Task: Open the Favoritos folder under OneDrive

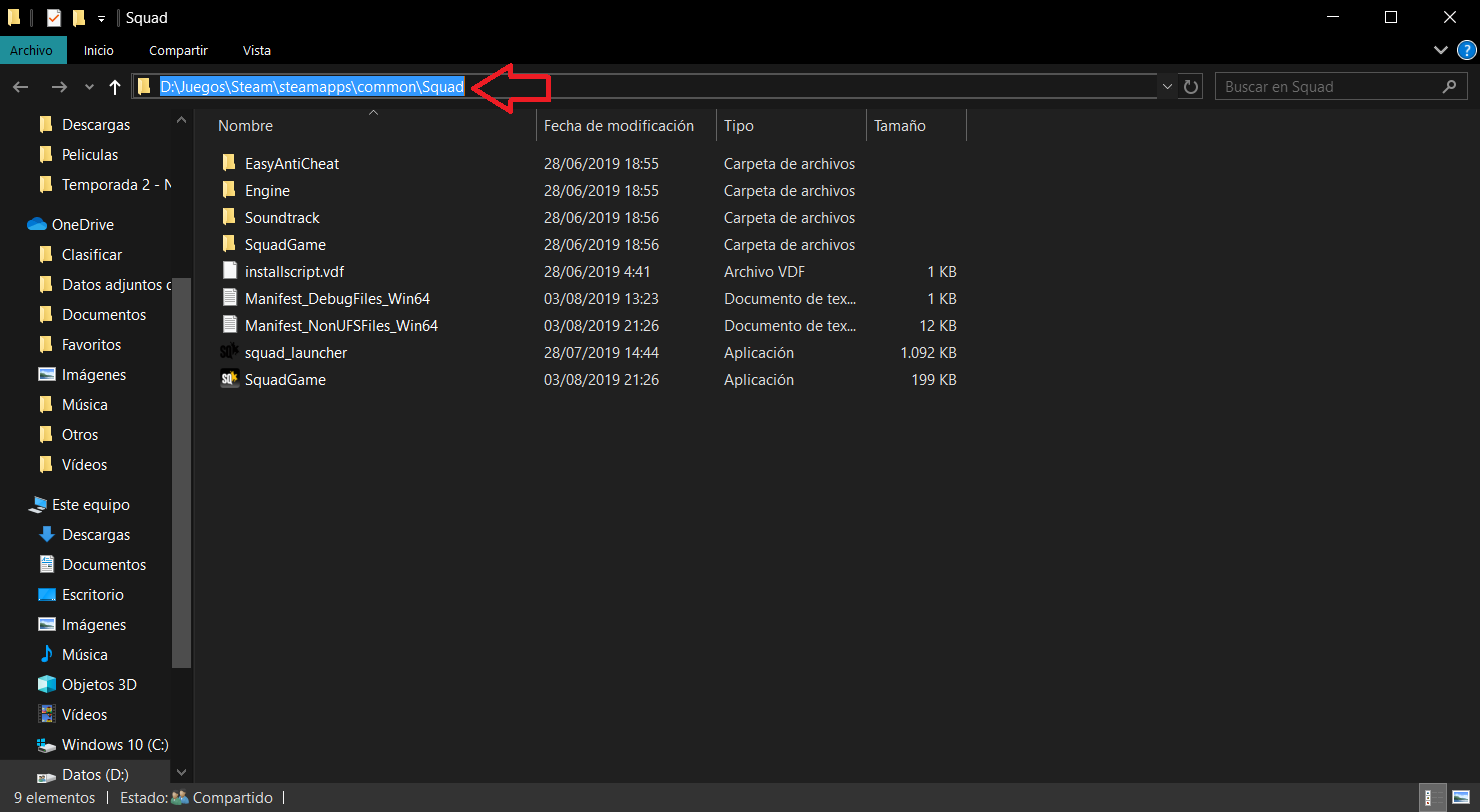Action: 91,345
